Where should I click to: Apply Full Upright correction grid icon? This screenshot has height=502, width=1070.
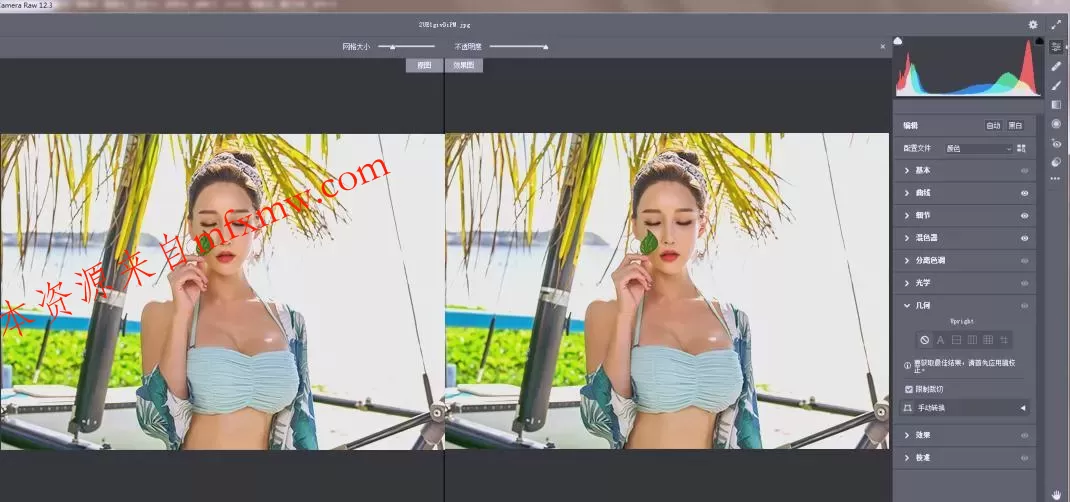[x=987, y=340]
